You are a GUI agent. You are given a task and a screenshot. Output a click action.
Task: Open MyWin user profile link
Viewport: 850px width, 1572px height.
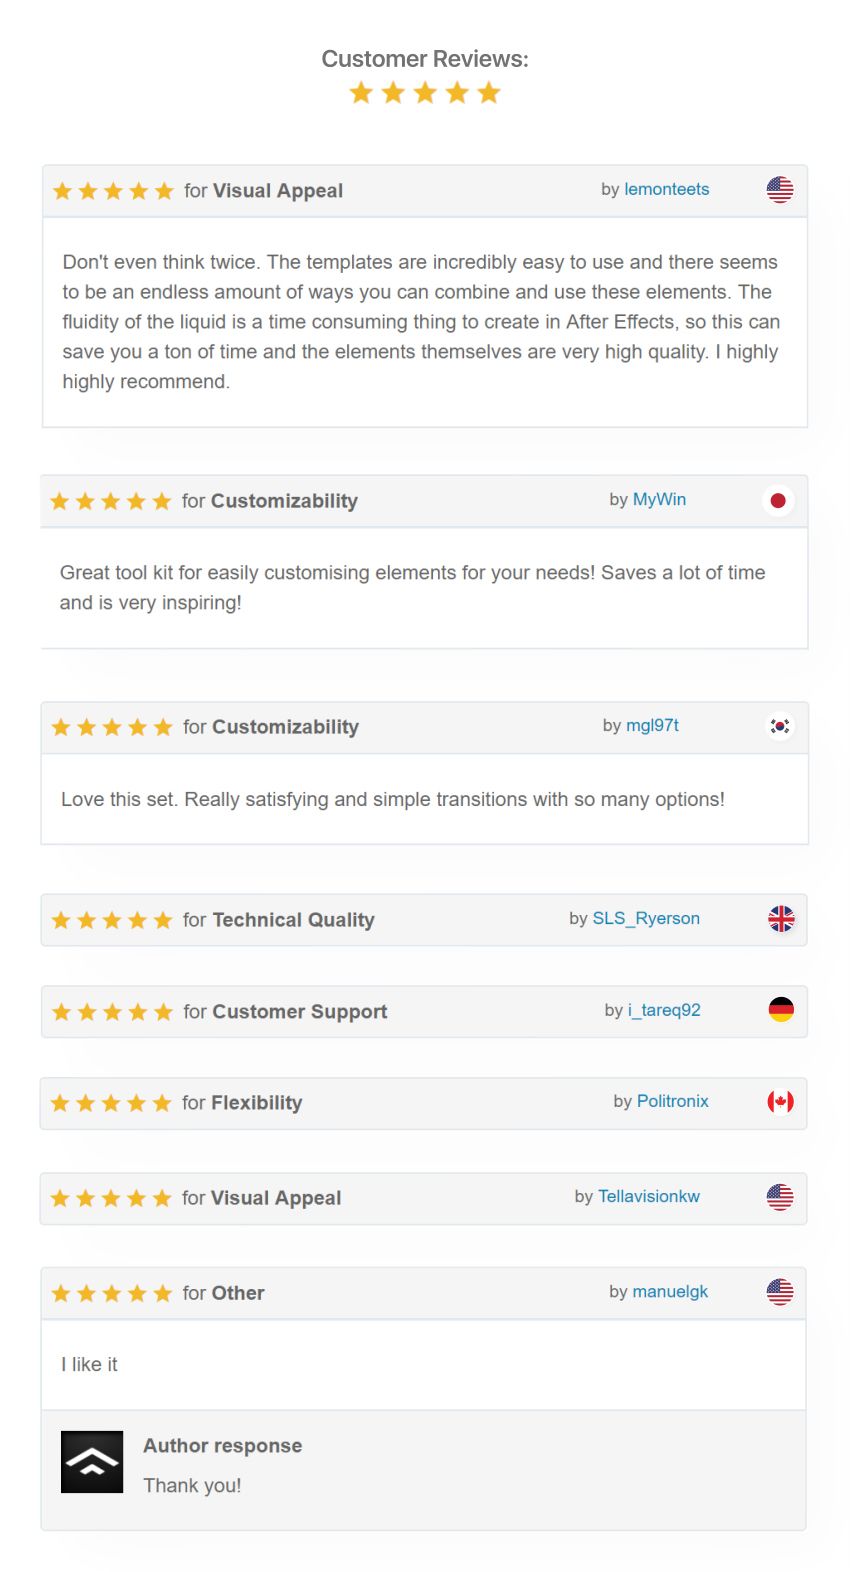pyautogui.click(x=660, y=499)
